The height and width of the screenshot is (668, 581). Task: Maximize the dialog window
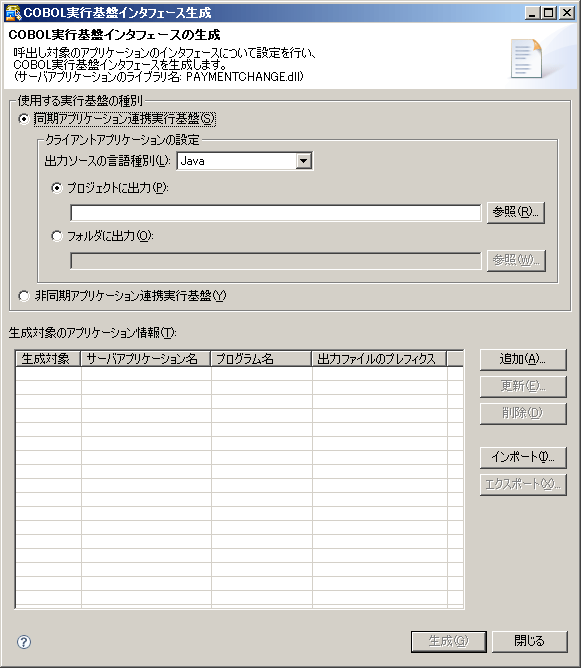point(548,13)
